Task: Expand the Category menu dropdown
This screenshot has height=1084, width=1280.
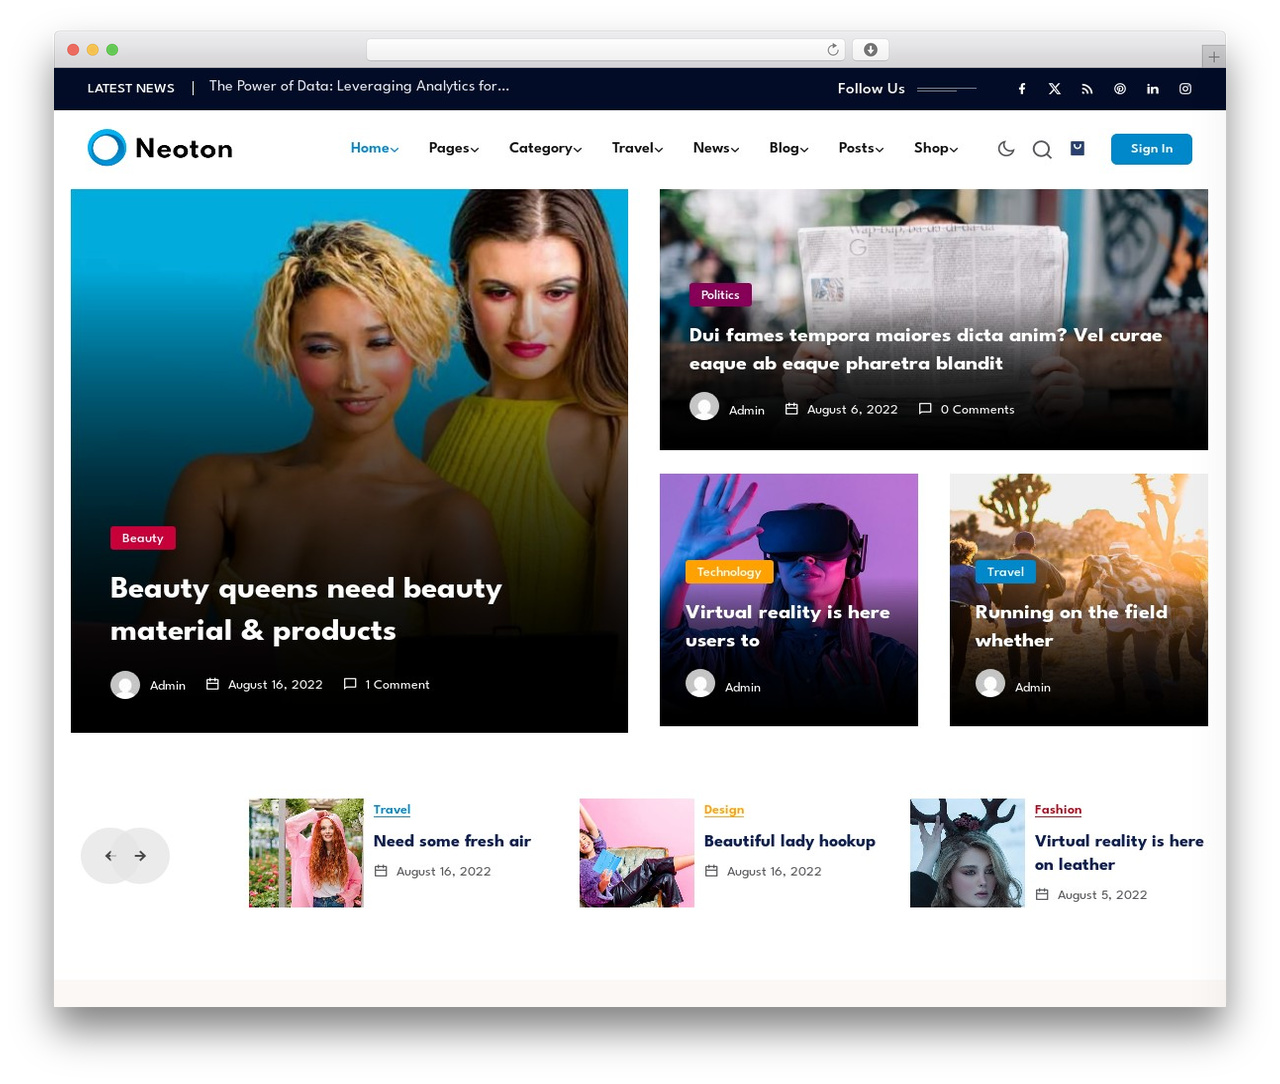Action: pos(545,148)
